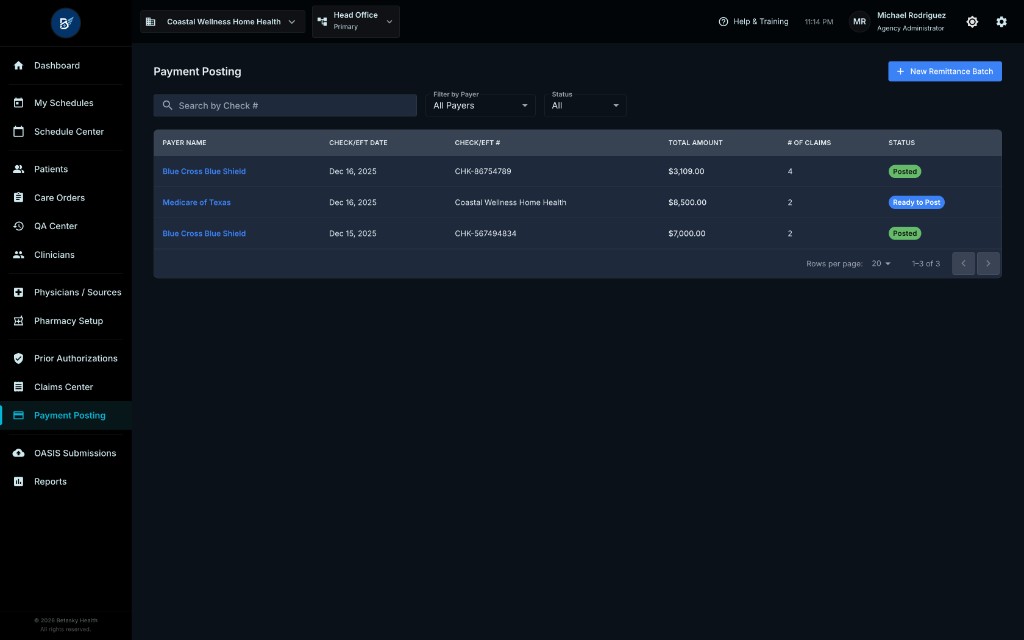Click the agency building icon
This screenshot has width=1024, height=640.
tap(150, 22)
